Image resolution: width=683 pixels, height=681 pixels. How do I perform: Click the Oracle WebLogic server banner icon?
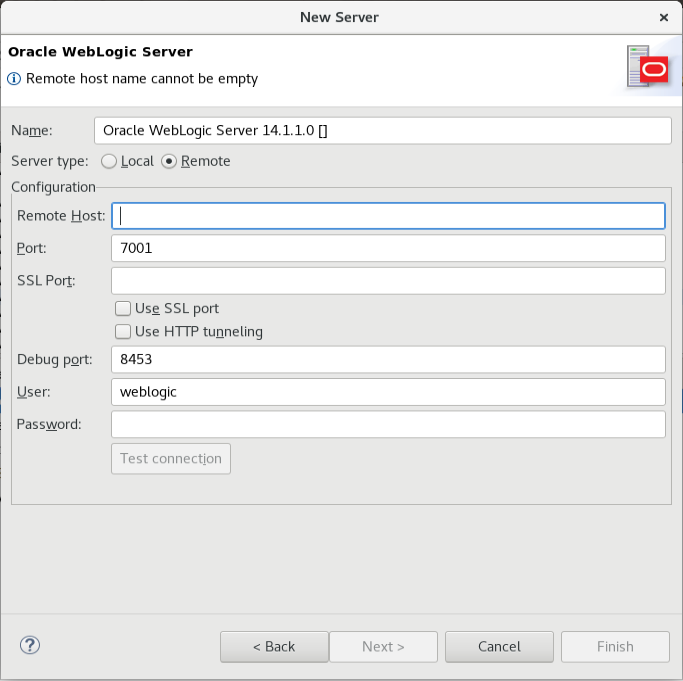(647, 66)
